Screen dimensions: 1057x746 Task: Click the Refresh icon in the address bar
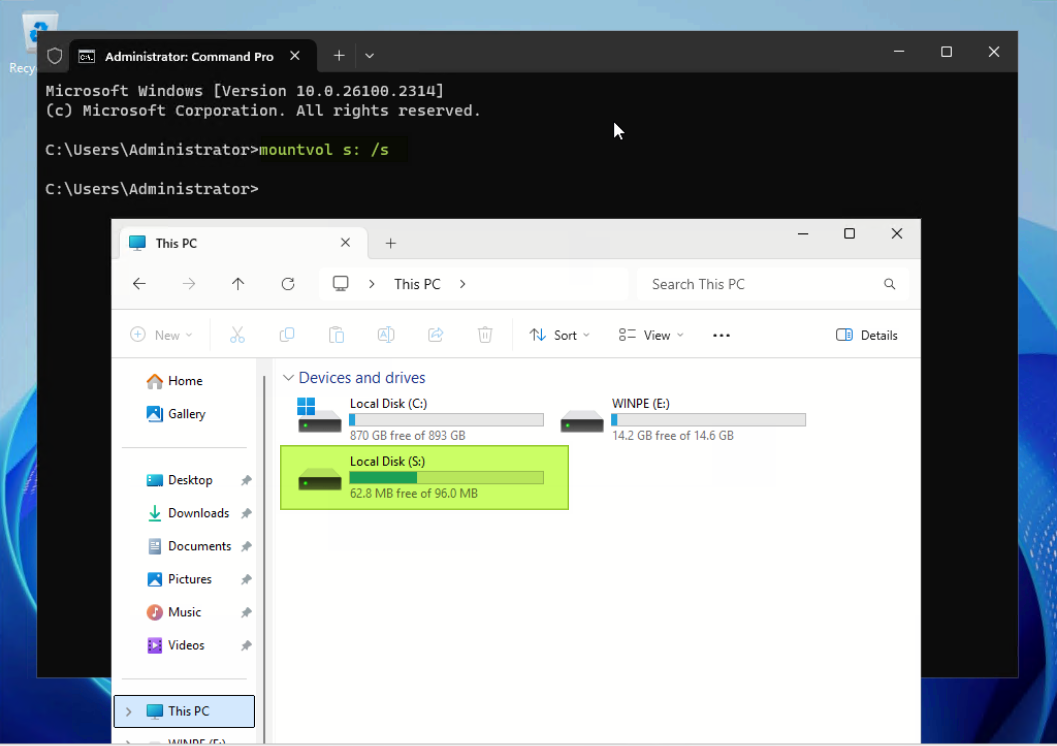point(287,284)
